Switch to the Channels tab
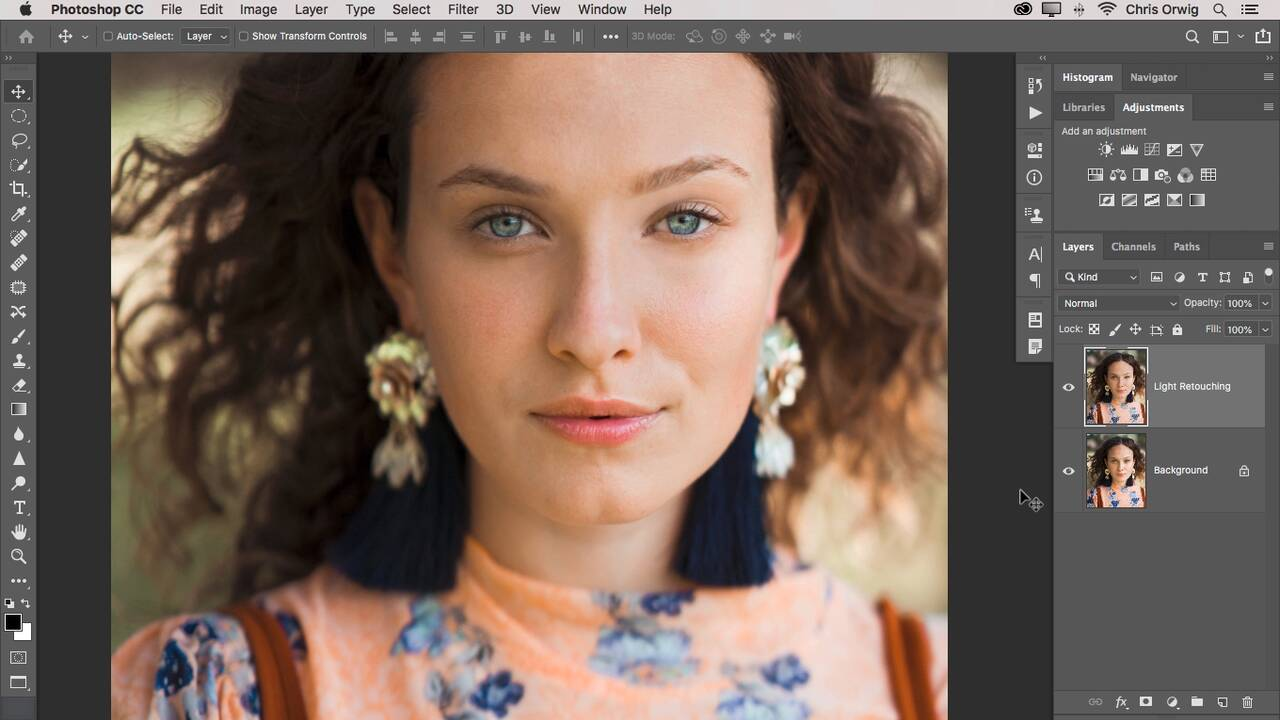The image size is (1280, 720). click(x=1133, y=247)
